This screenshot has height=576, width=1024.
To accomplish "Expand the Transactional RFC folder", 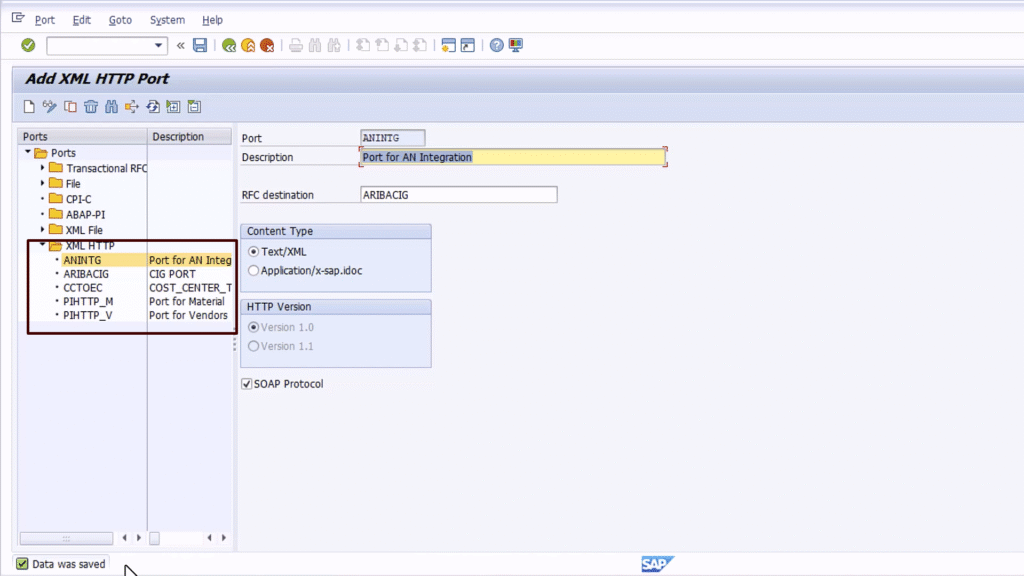I will [41, 168].
